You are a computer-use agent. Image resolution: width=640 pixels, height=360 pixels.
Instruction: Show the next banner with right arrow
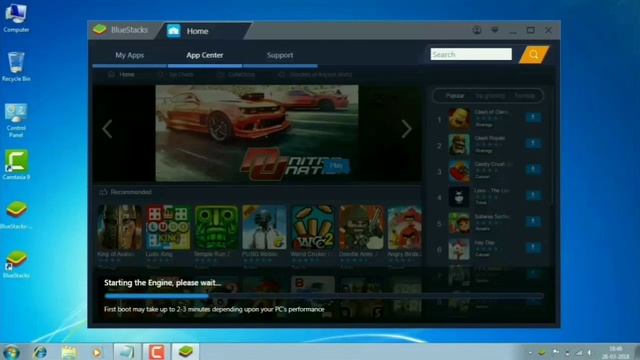[x=406, y=129]
